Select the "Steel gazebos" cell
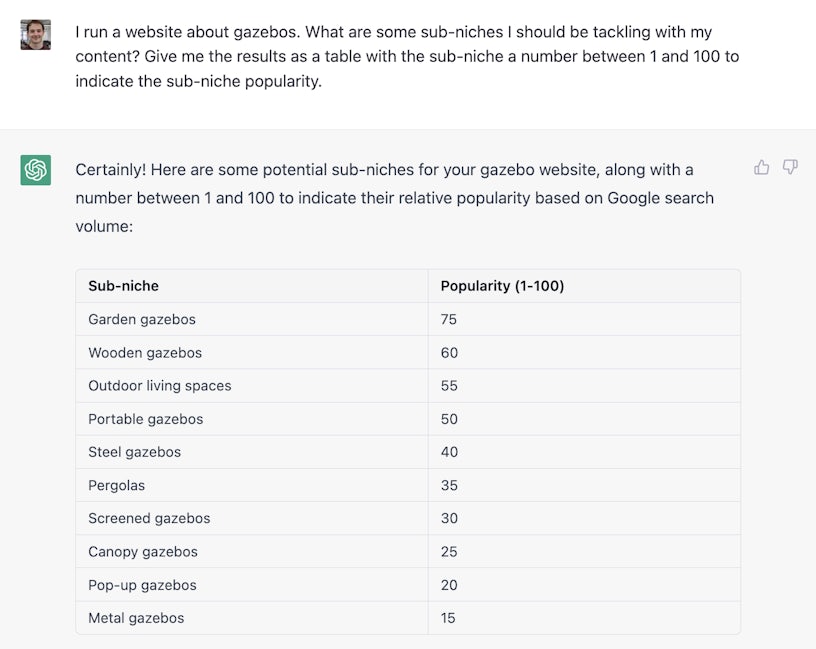Viewport: 816px width, 649px height. 135,452
